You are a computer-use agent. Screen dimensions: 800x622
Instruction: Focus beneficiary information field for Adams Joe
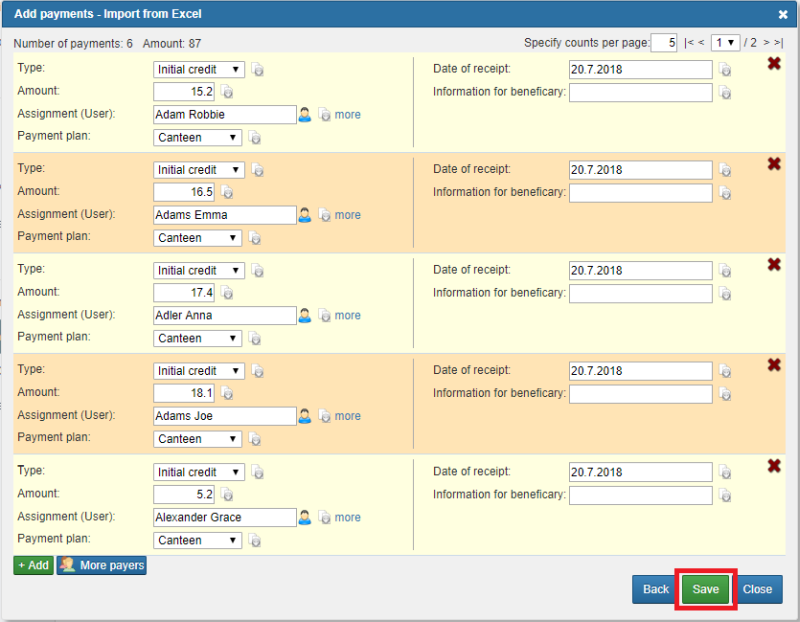point(641,394)
